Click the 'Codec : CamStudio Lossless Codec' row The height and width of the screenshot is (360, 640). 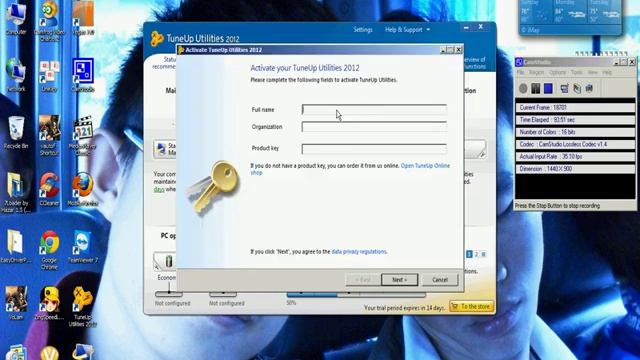tap(575, 144)
